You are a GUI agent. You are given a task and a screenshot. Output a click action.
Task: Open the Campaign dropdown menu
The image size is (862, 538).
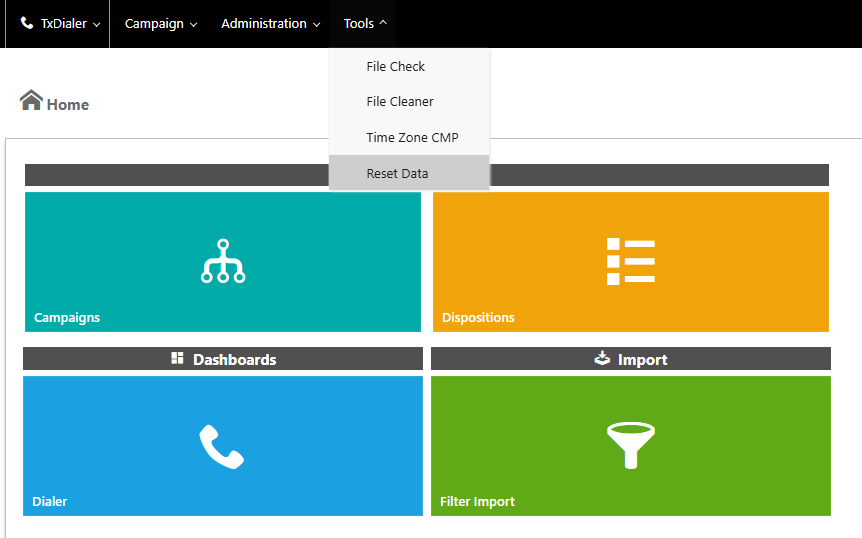coord(161,23)
